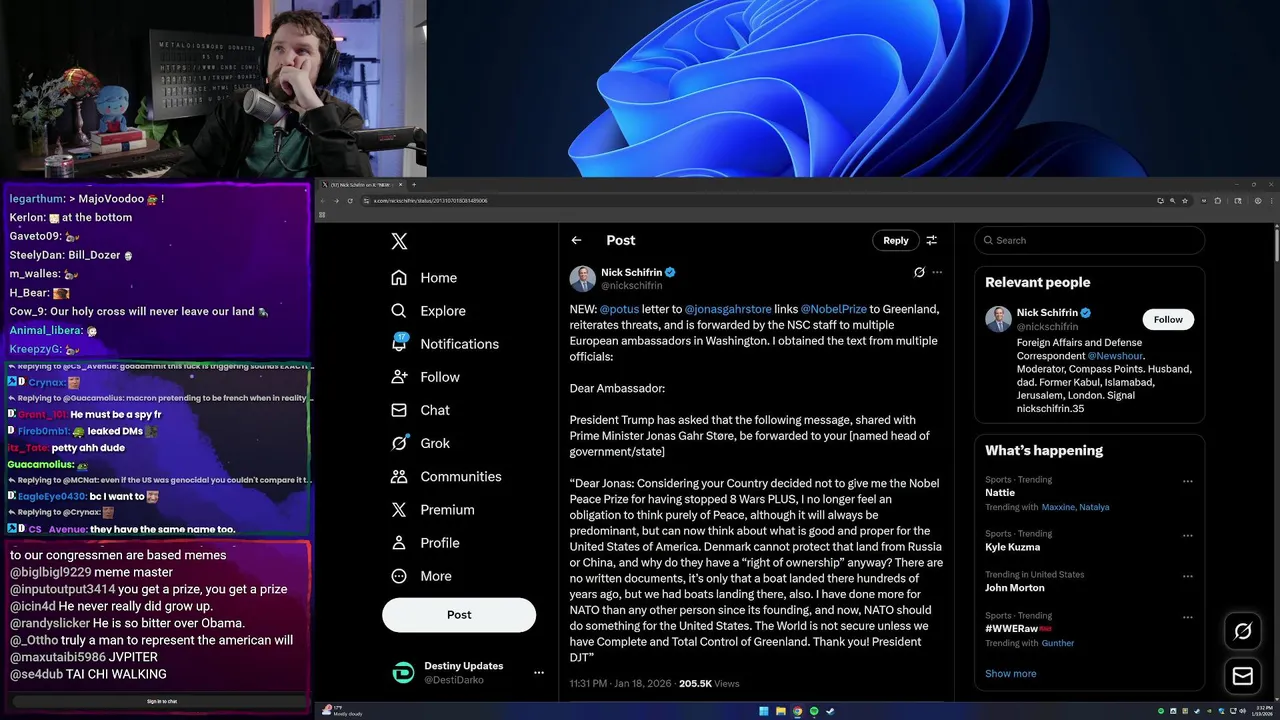Click the Grok slash-circle icon
This screenshot has width=1280, height=720.
point(399,443)
